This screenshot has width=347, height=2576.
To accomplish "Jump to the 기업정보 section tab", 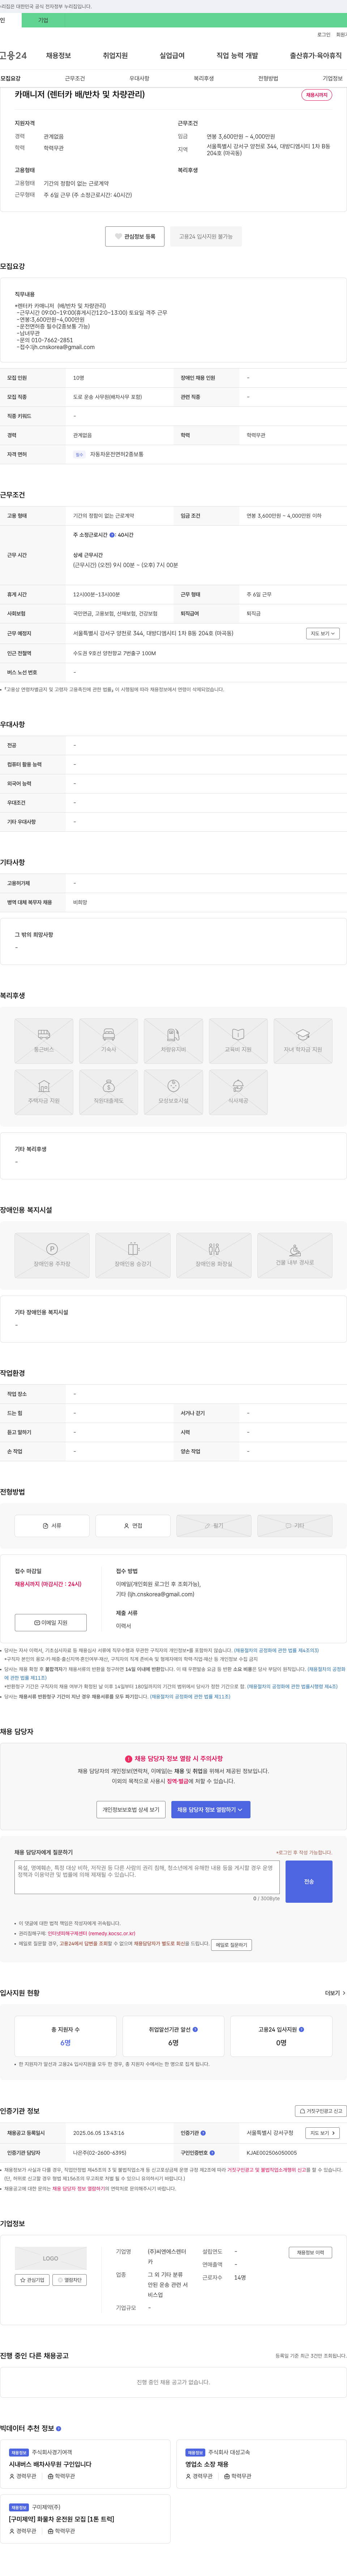I will tap(332, 78).
